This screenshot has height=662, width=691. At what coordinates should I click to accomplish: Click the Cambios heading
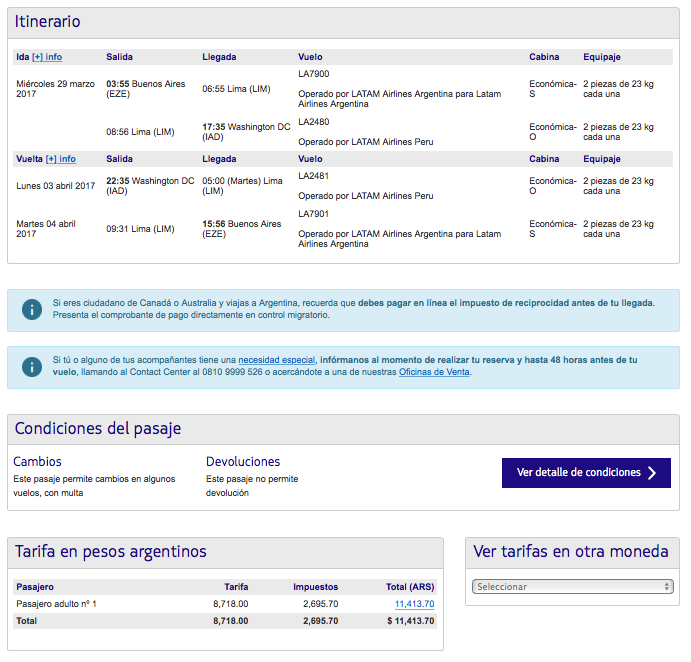37,462
